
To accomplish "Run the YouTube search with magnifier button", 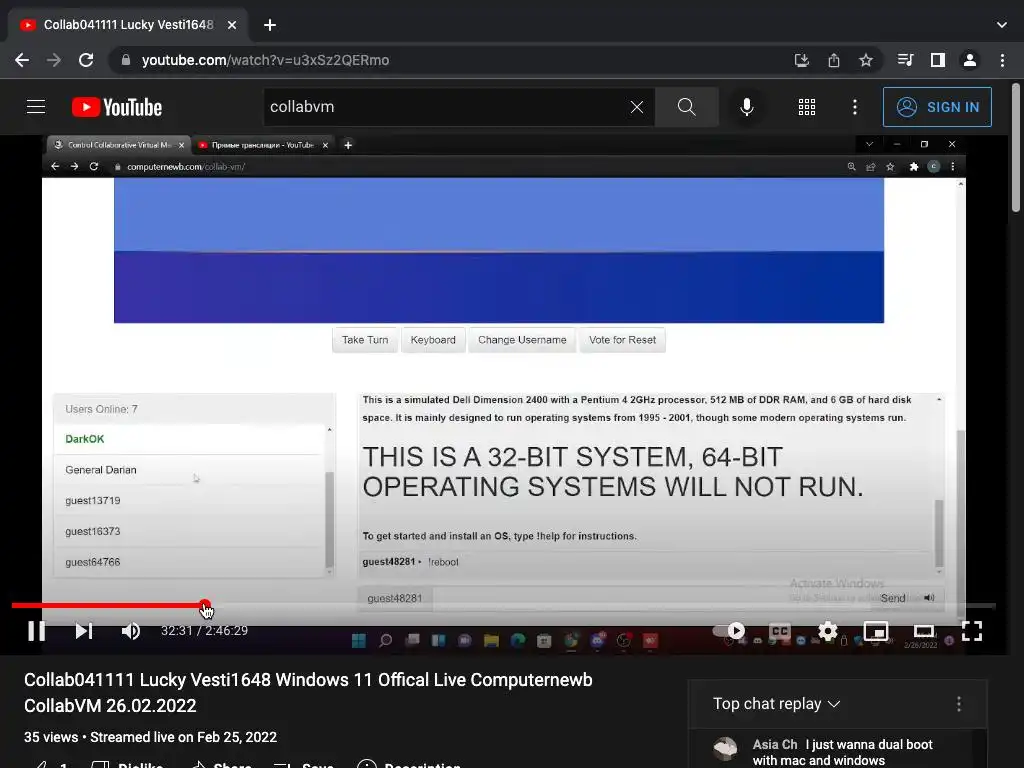I will [x=686, y=106].
